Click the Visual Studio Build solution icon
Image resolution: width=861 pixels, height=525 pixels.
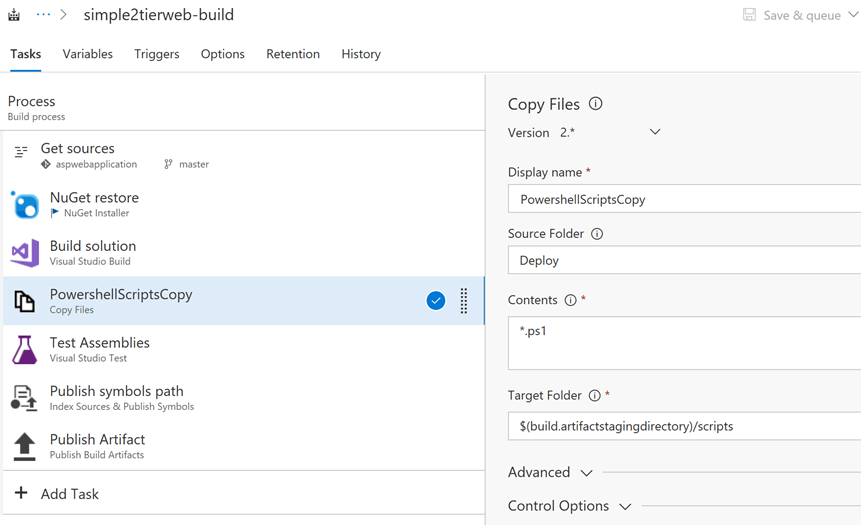click(25, 253)
